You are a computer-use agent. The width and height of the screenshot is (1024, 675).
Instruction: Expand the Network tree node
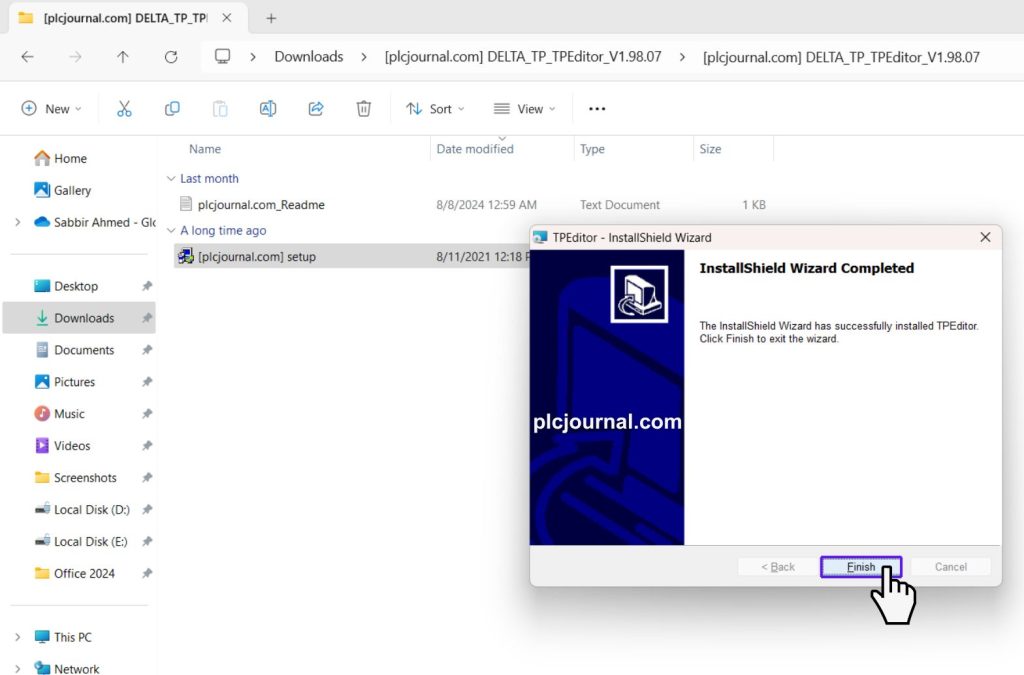pyautogui.click(x=18, y=668)
